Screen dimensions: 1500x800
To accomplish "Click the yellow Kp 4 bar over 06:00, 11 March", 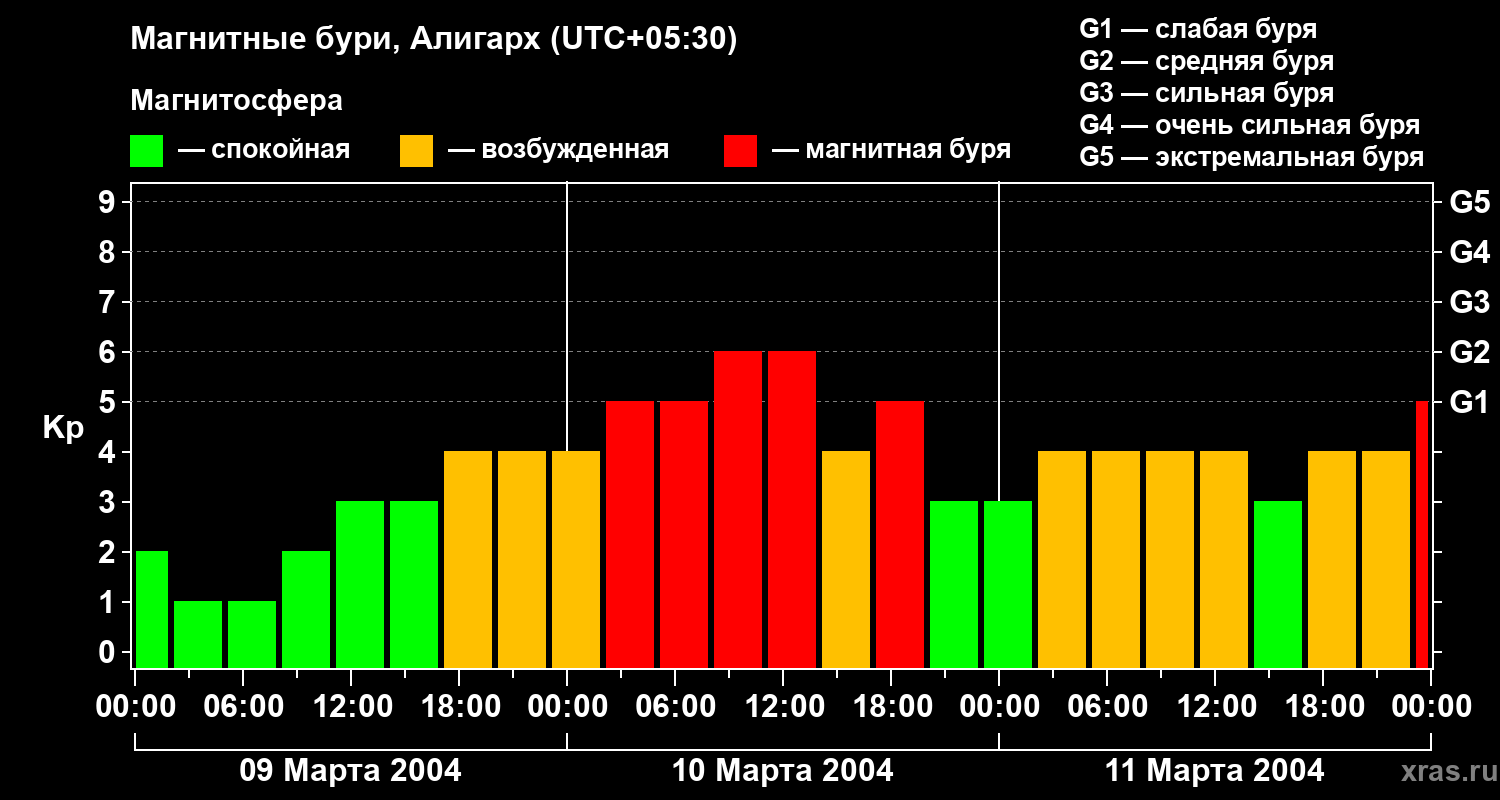I will (x=1116, y=559).
